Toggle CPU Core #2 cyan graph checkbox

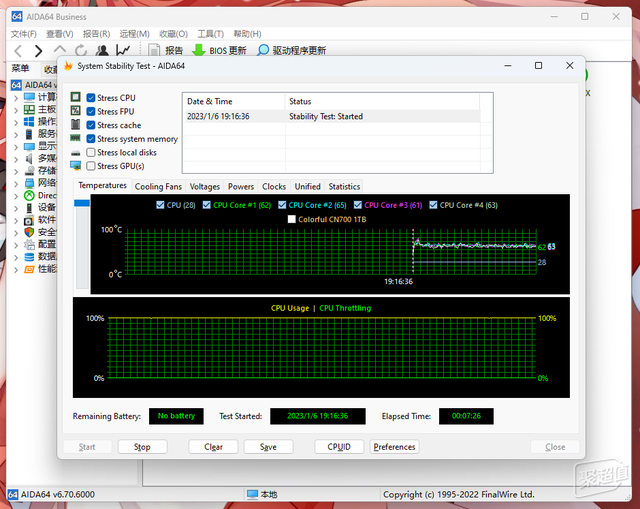[x=282, y=204]
